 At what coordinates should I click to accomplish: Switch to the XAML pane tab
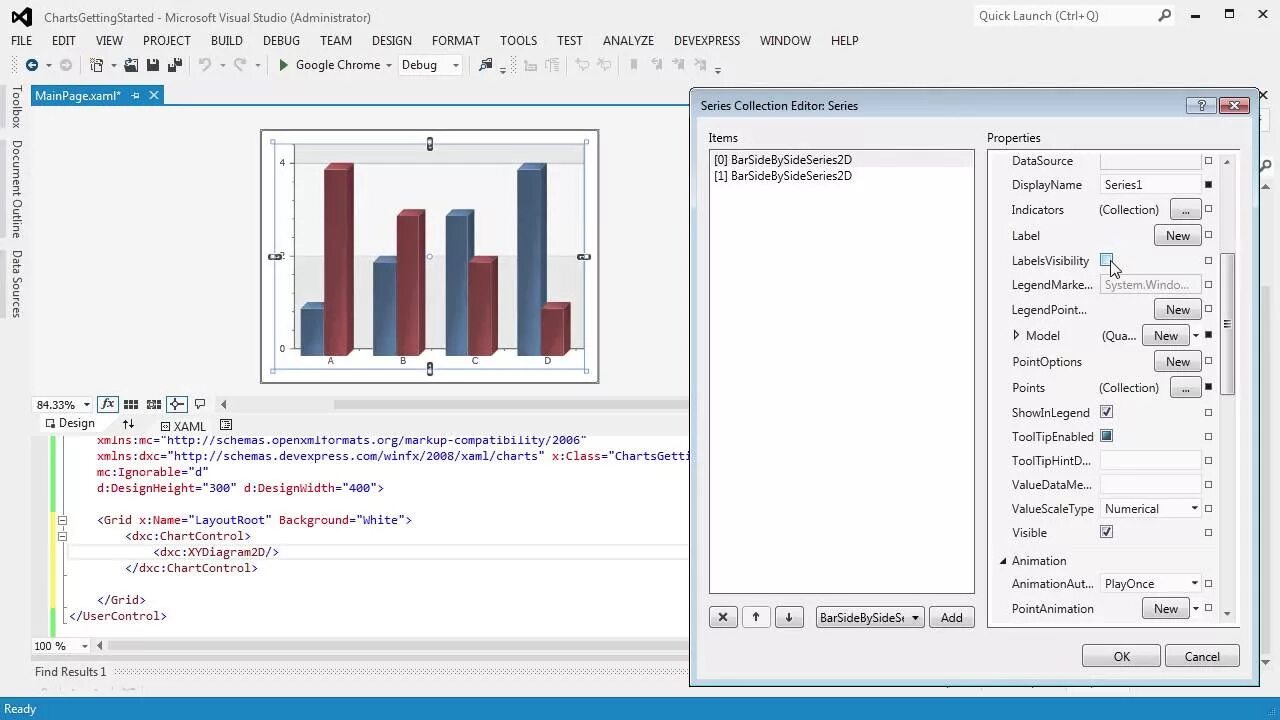pos(183,426)
